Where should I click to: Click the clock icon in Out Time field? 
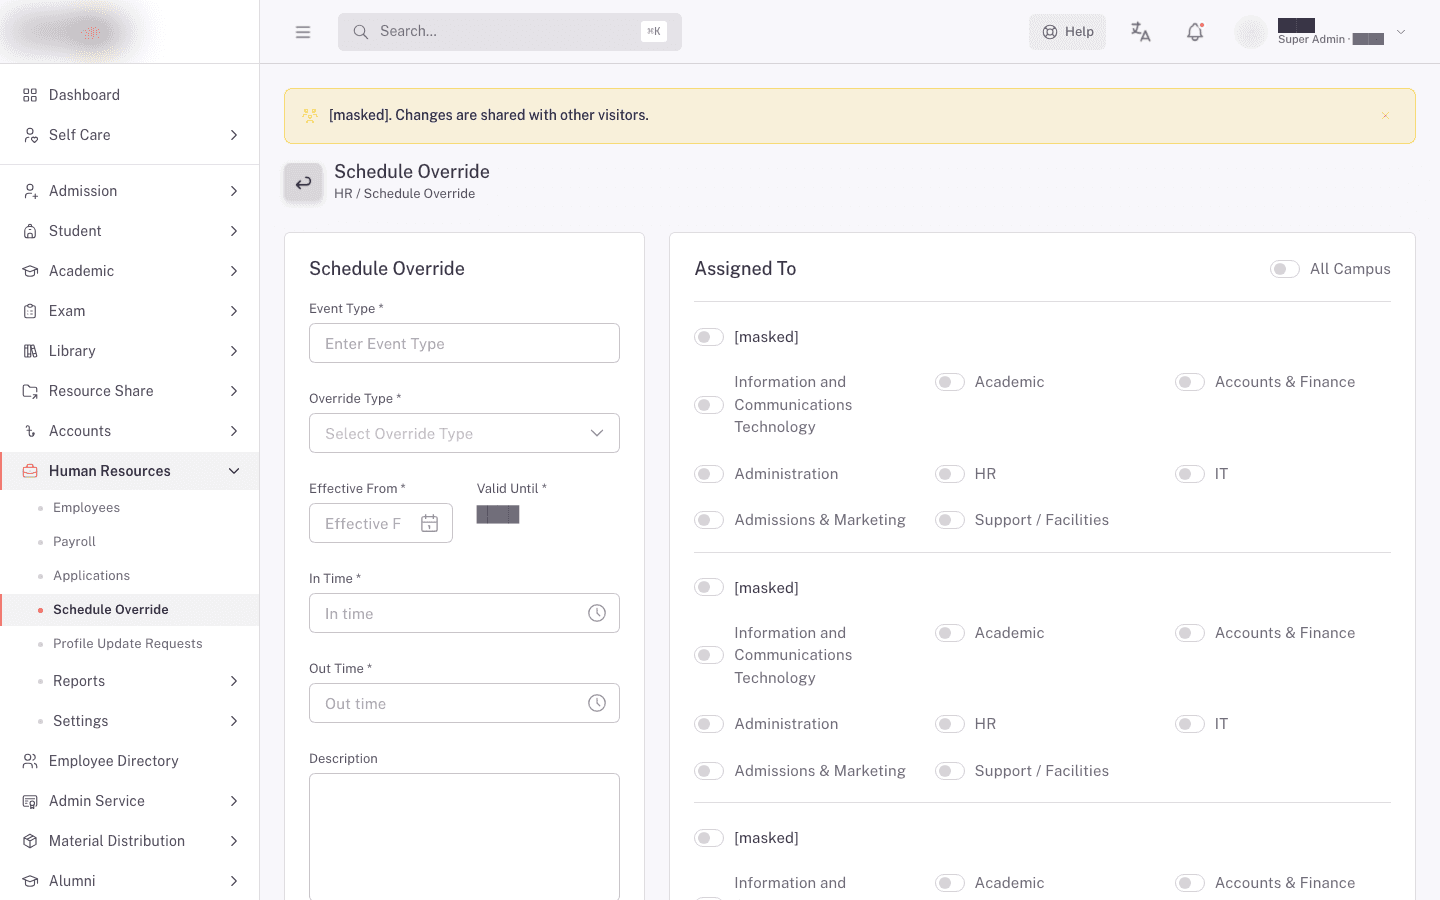(x=597, y=703)
